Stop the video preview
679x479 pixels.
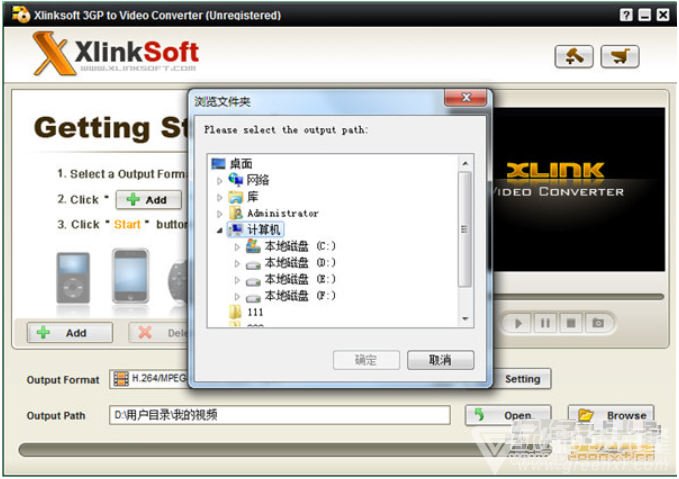(x=571, y=323)
